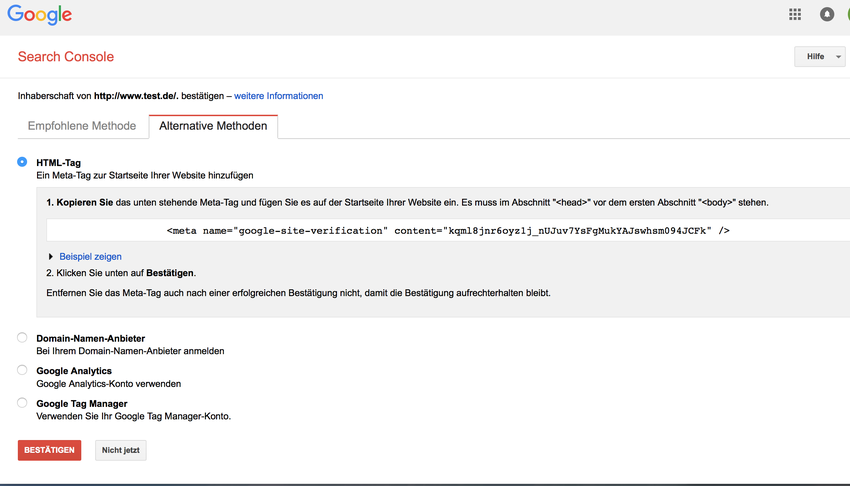Open the weitere Informationen link
Screen dimensions: 850x486
tap(279, 96)
